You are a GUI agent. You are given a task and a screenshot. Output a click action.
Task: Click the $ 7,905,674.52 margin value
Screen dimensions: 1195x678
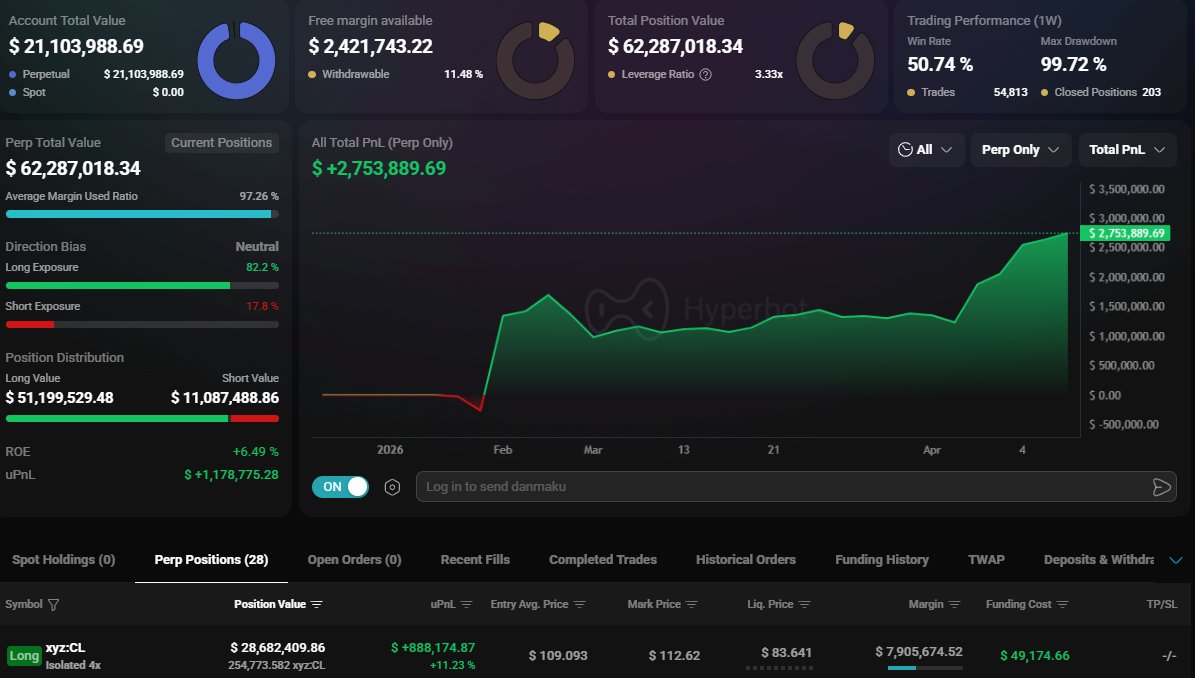coord(918,652)
